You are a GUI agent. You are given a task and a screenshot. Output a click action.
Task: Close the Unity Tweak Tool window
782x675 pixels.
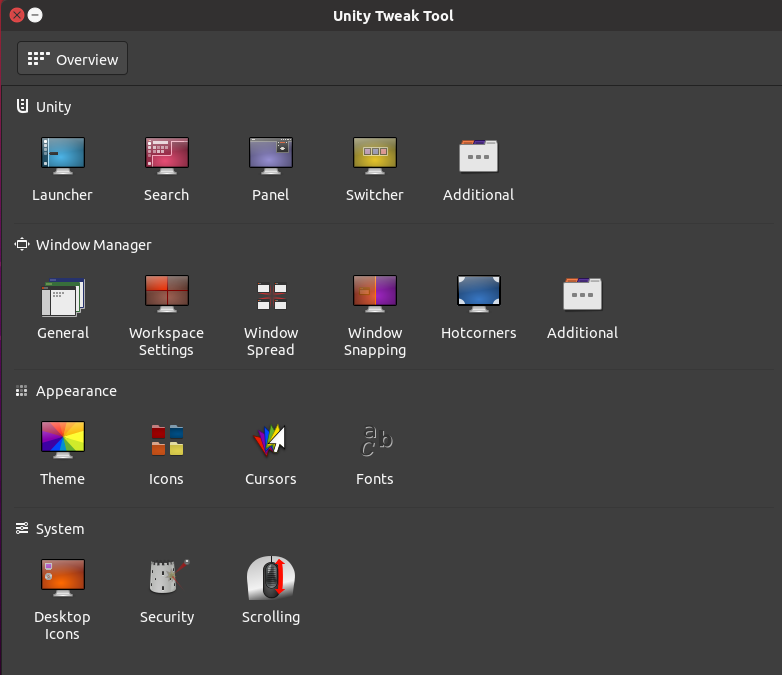tap(17, 15)
